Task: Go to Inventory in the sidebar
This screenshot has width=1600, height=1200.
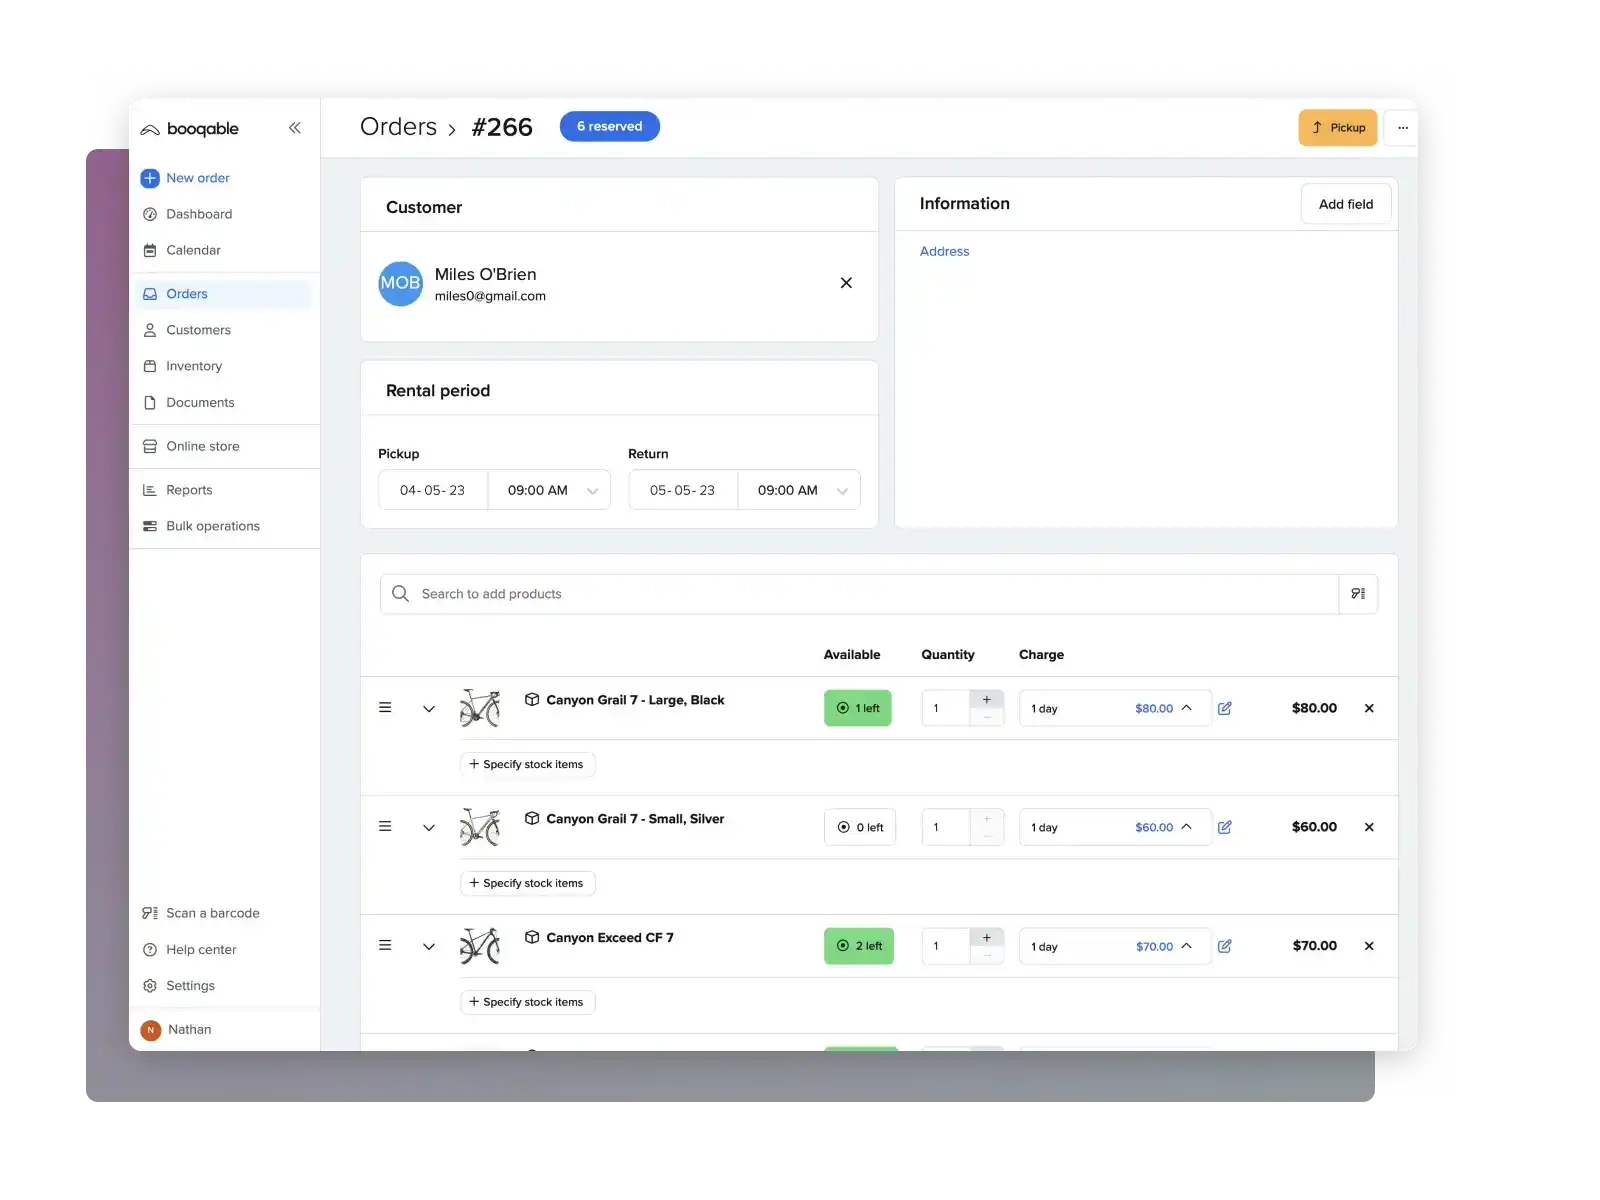Action: click(194, 366)
